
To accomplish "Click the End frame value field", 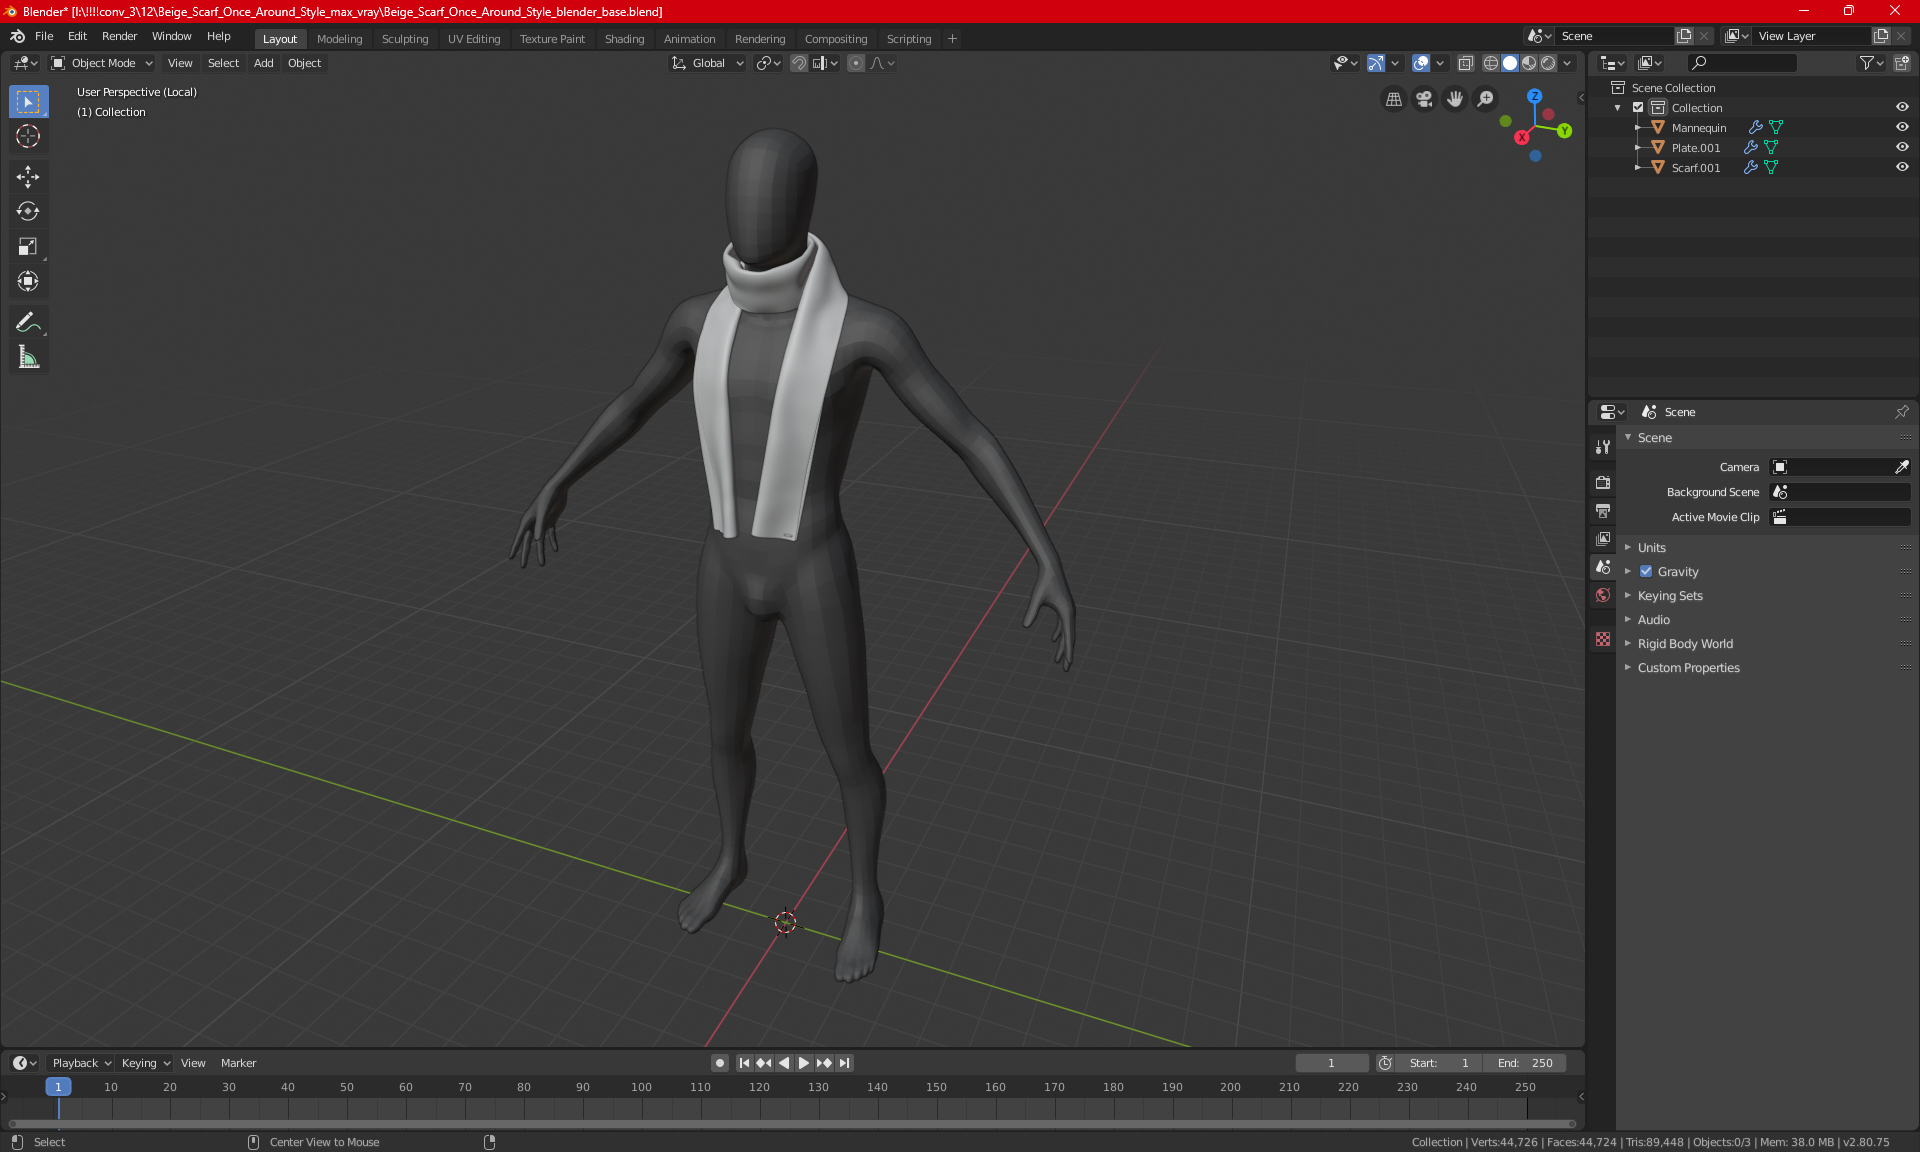I will pos(1525,1063).
